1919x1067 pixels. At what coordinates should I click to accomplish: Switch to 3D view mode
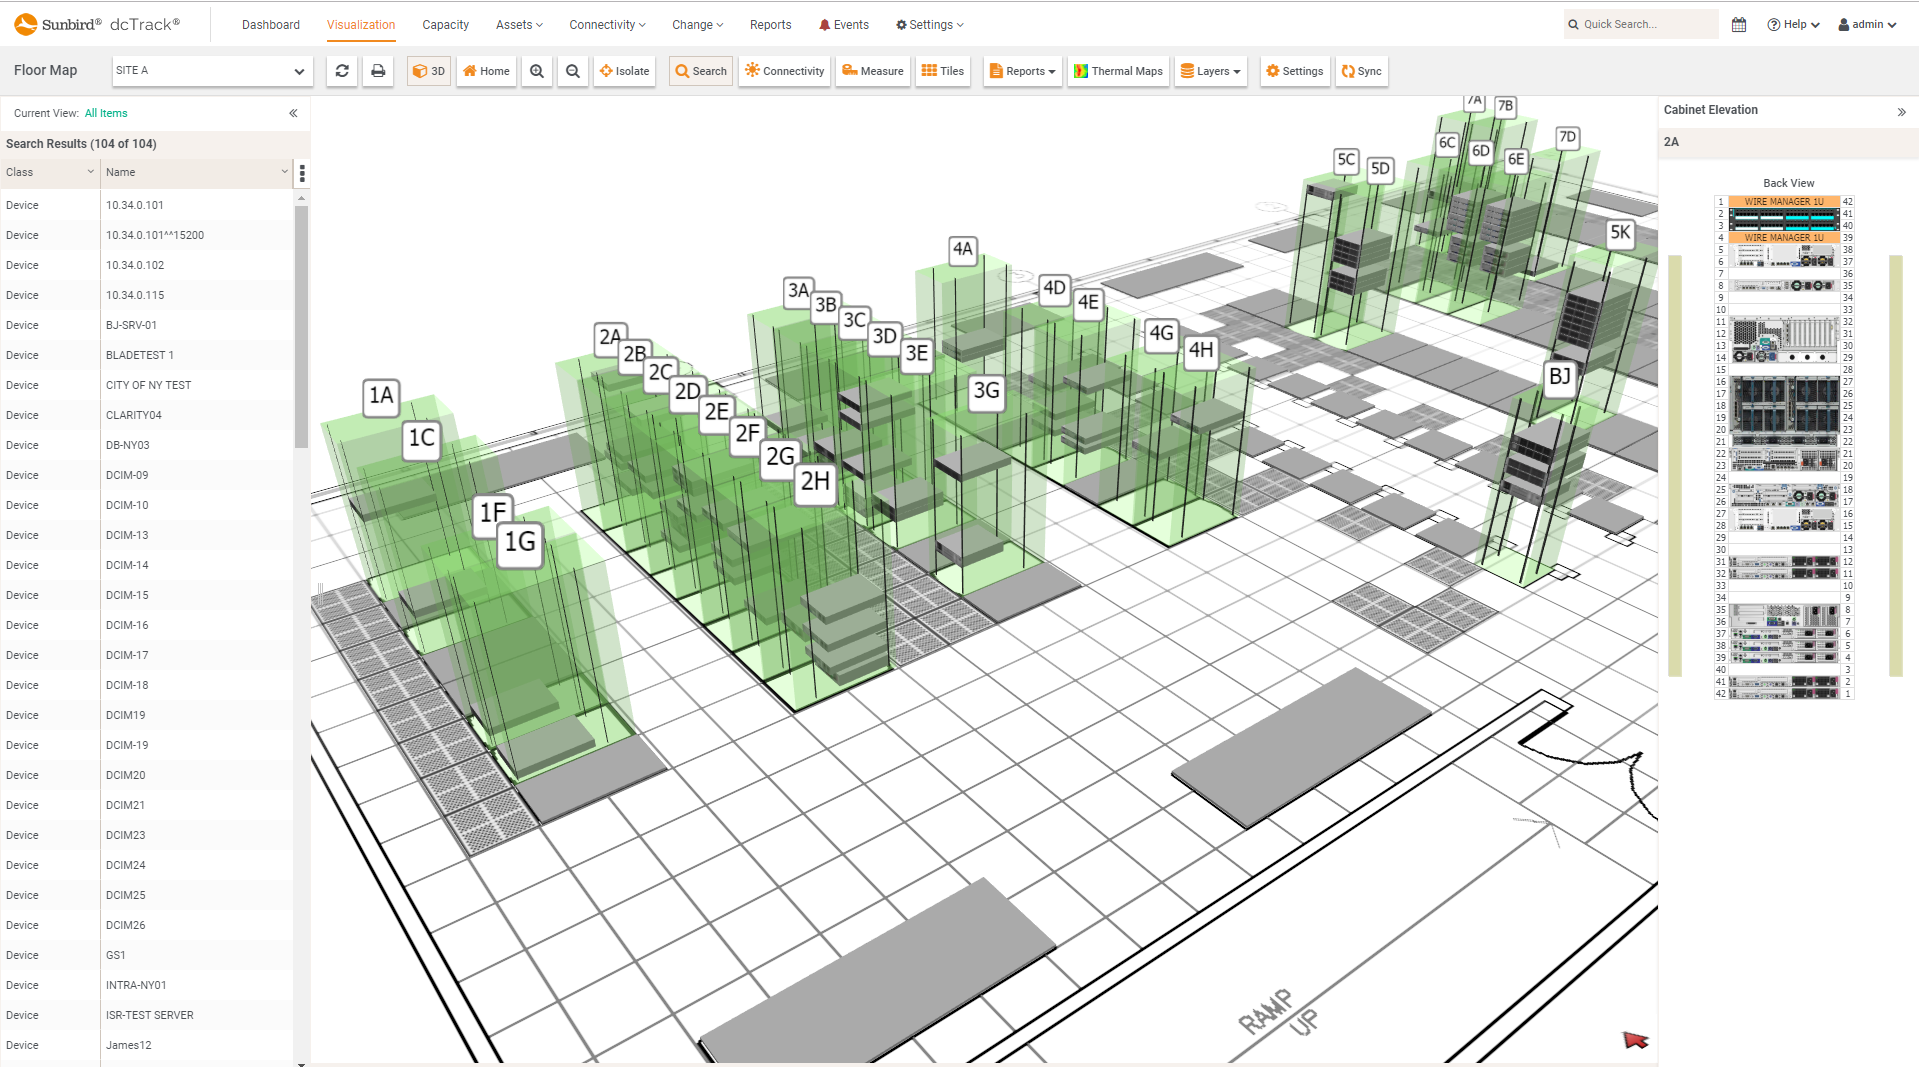[428, 71]
